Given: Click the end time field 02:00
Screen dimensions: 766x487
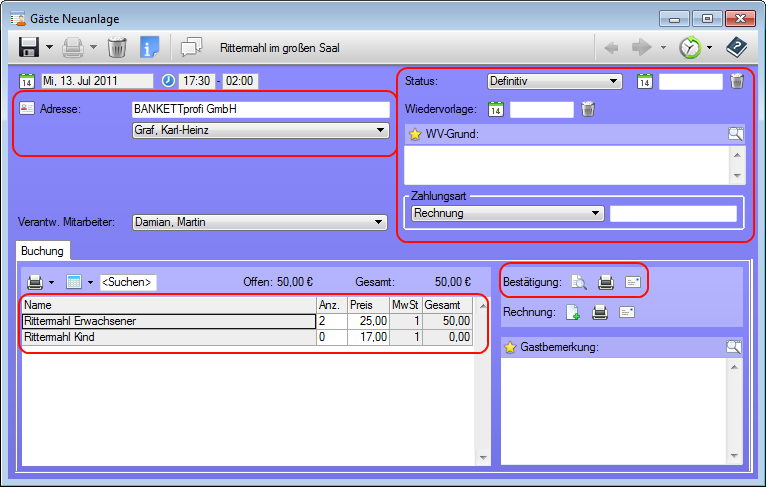Looking at the screenshot, I should 240,81.
